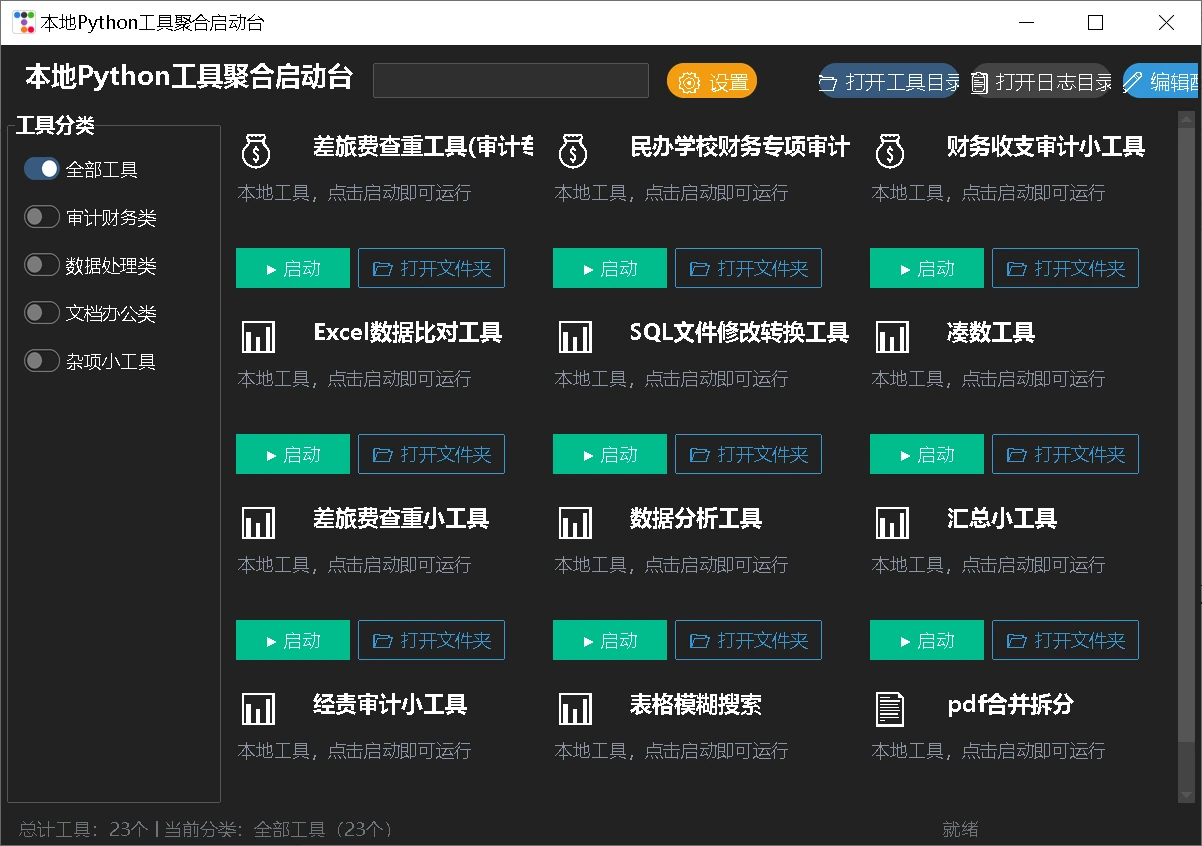Click the chart icon of SQL文件修改转换工具

tap(575, 337)
